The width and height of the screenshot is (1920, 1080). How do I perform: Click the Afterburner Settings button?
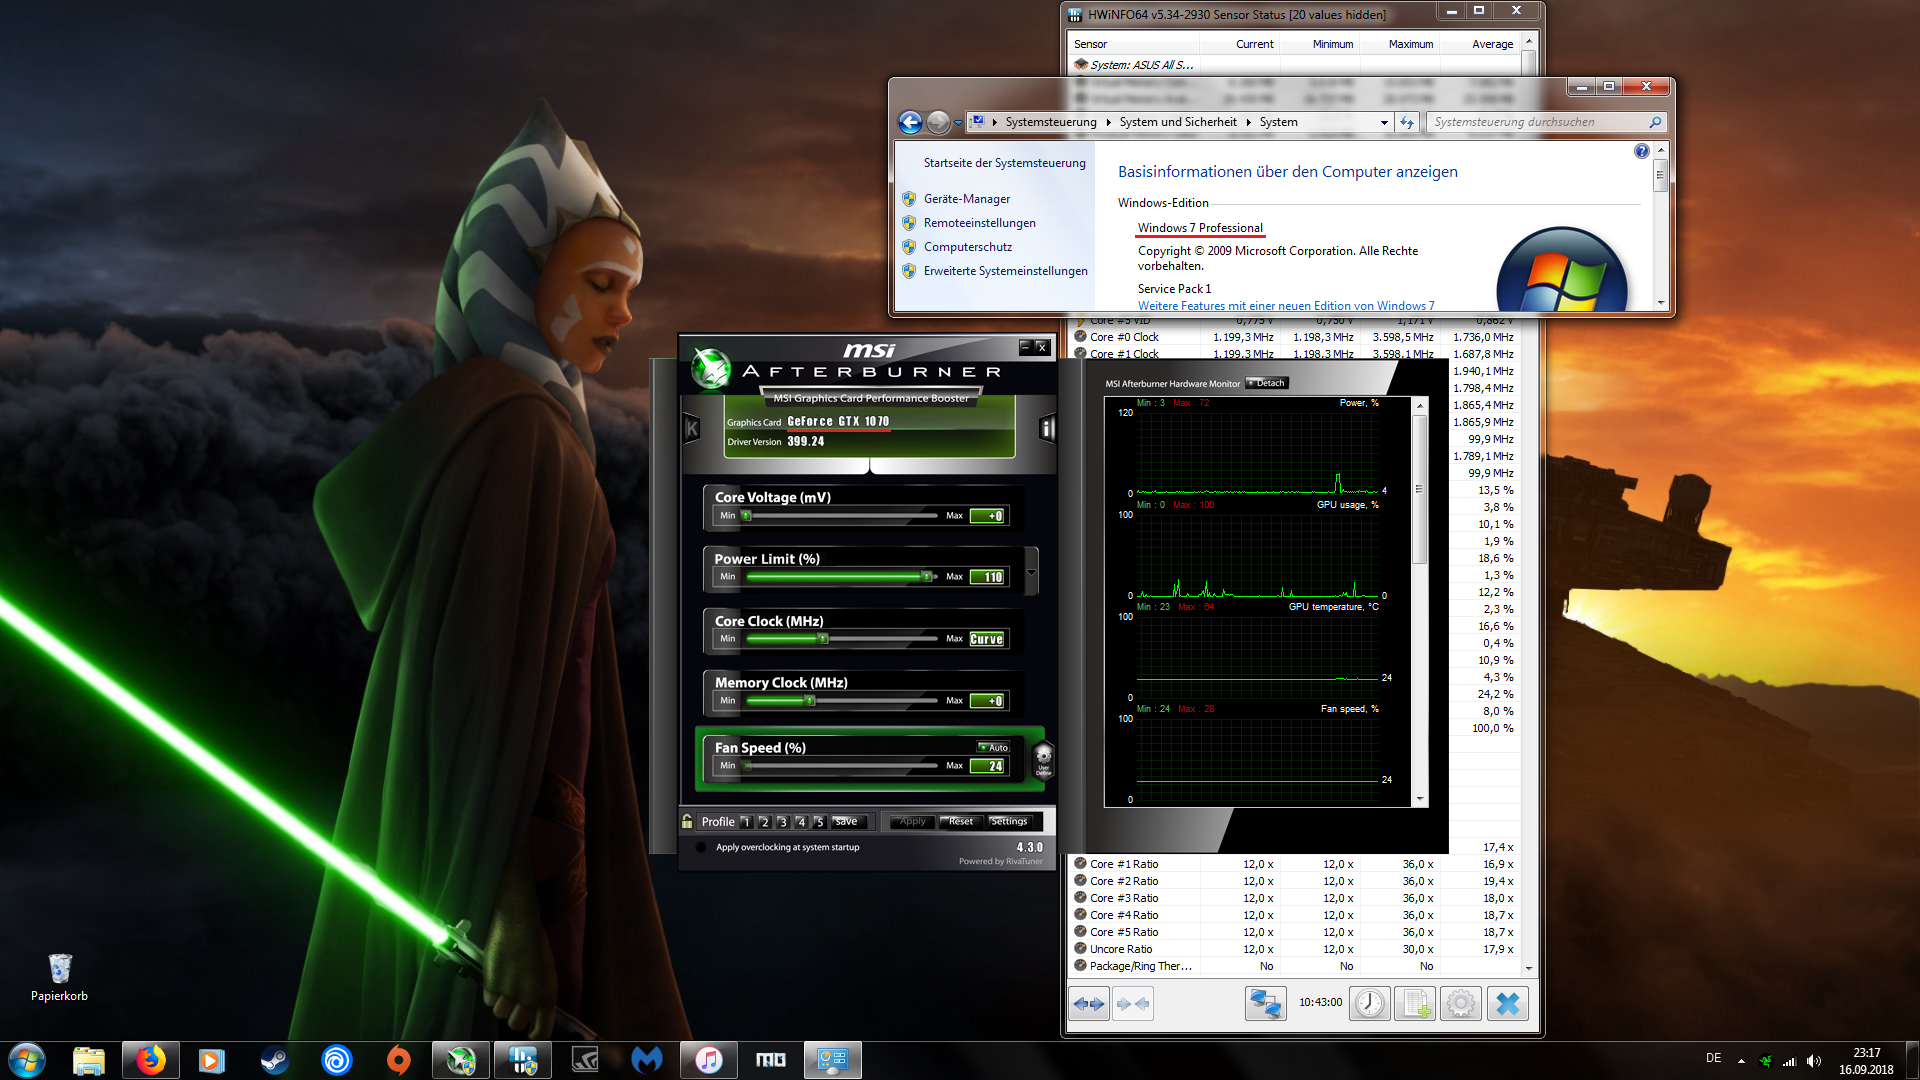(x=1009, y=821)
